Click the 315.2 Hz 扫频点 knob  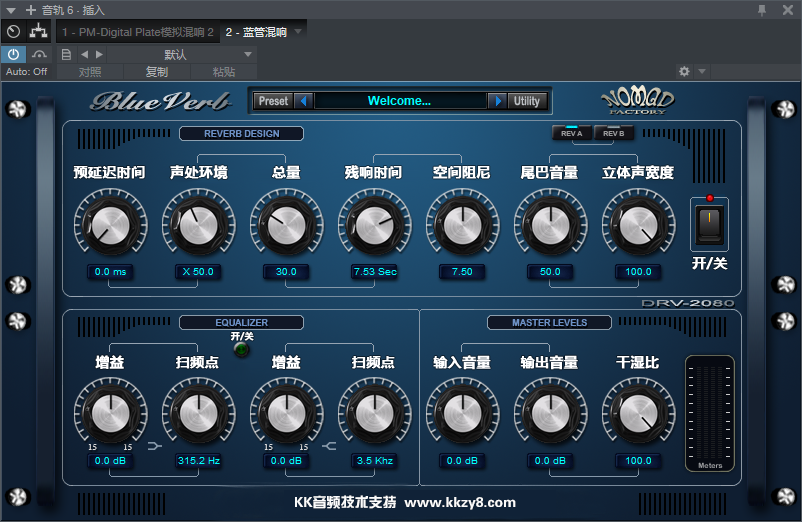click(x=198, y=413)
